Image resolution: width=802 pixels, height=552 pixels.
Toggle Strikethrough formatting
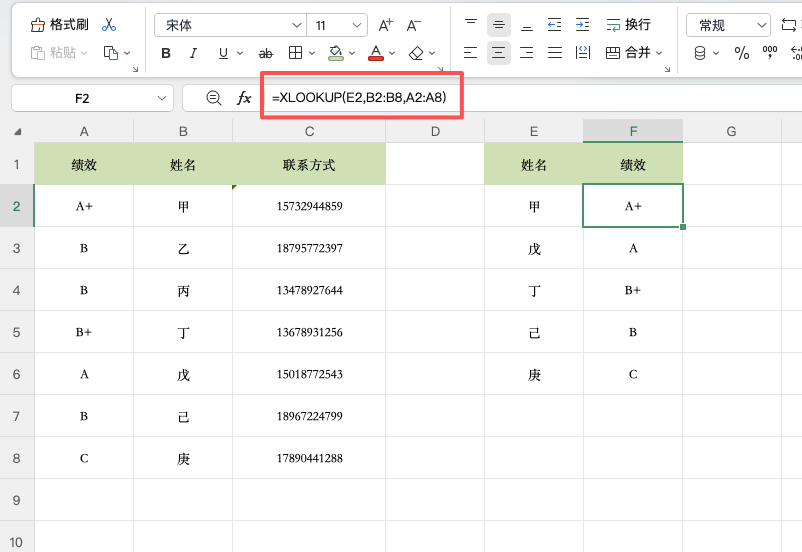pos(265,53)
